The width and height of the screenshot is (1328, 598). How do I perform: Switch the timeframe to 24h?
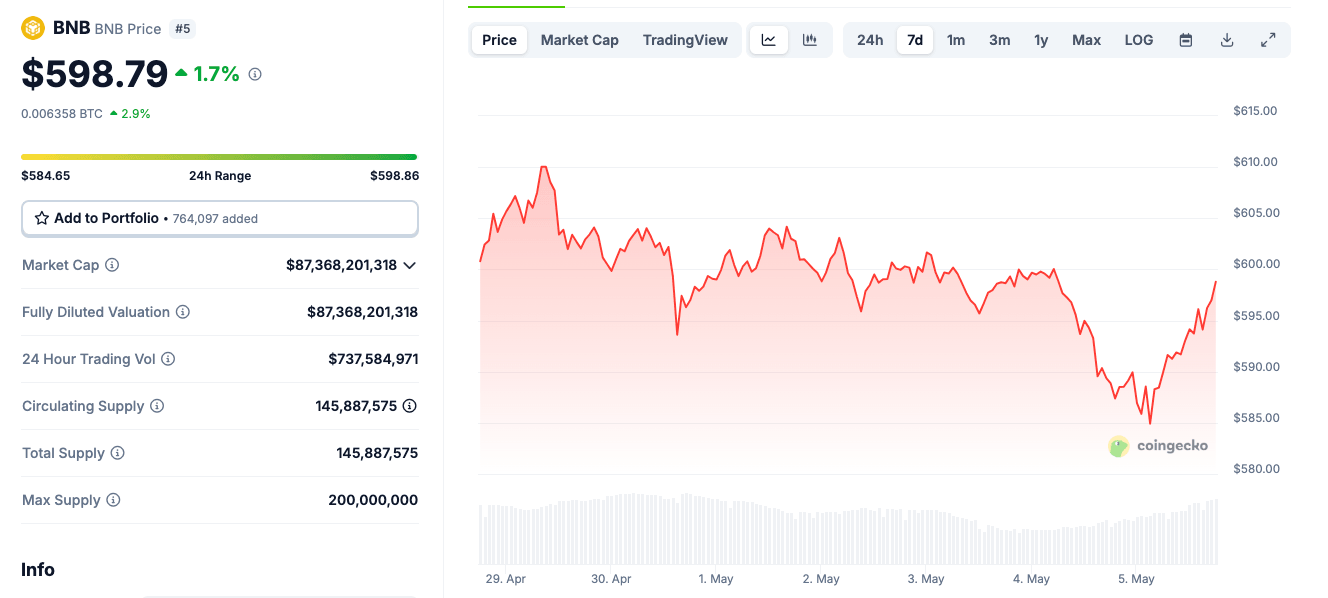(870, 39)
